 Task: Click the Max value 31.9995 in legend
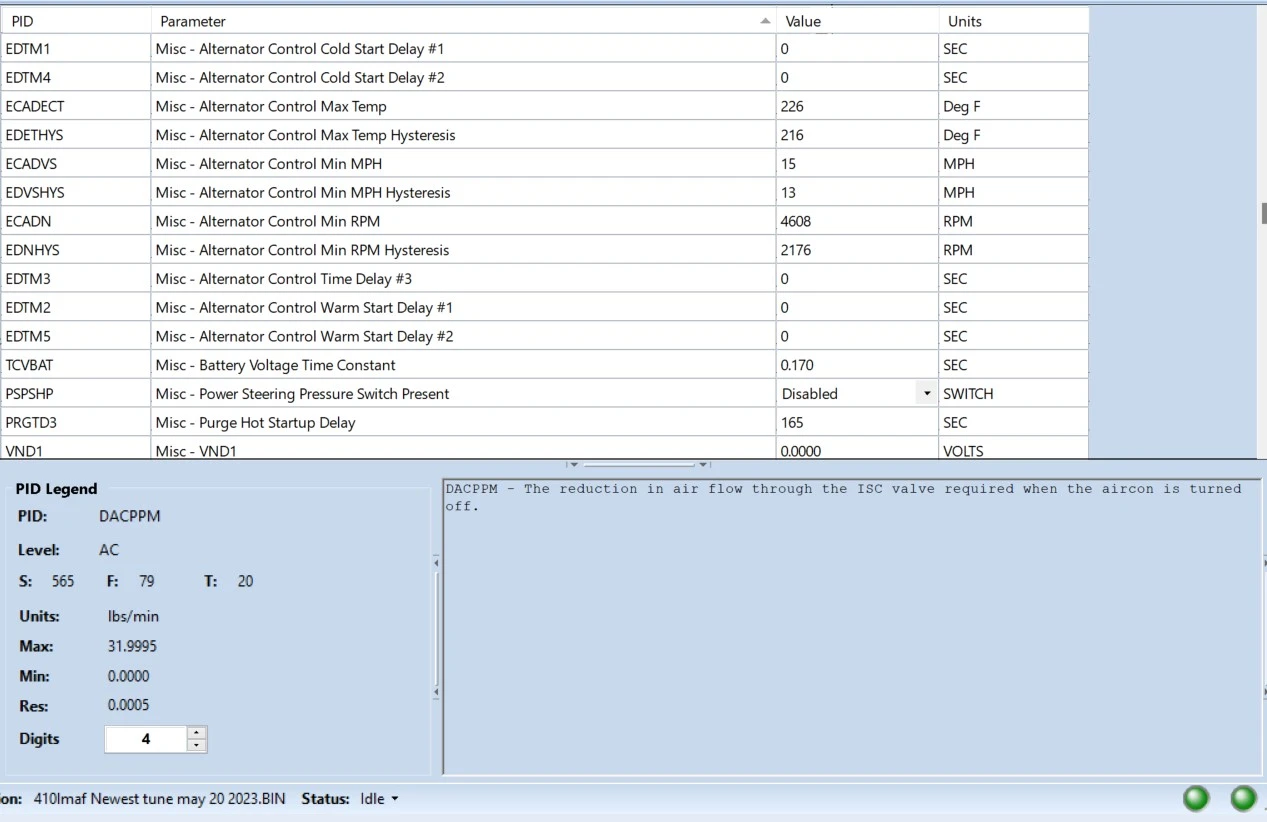point(132,646)
